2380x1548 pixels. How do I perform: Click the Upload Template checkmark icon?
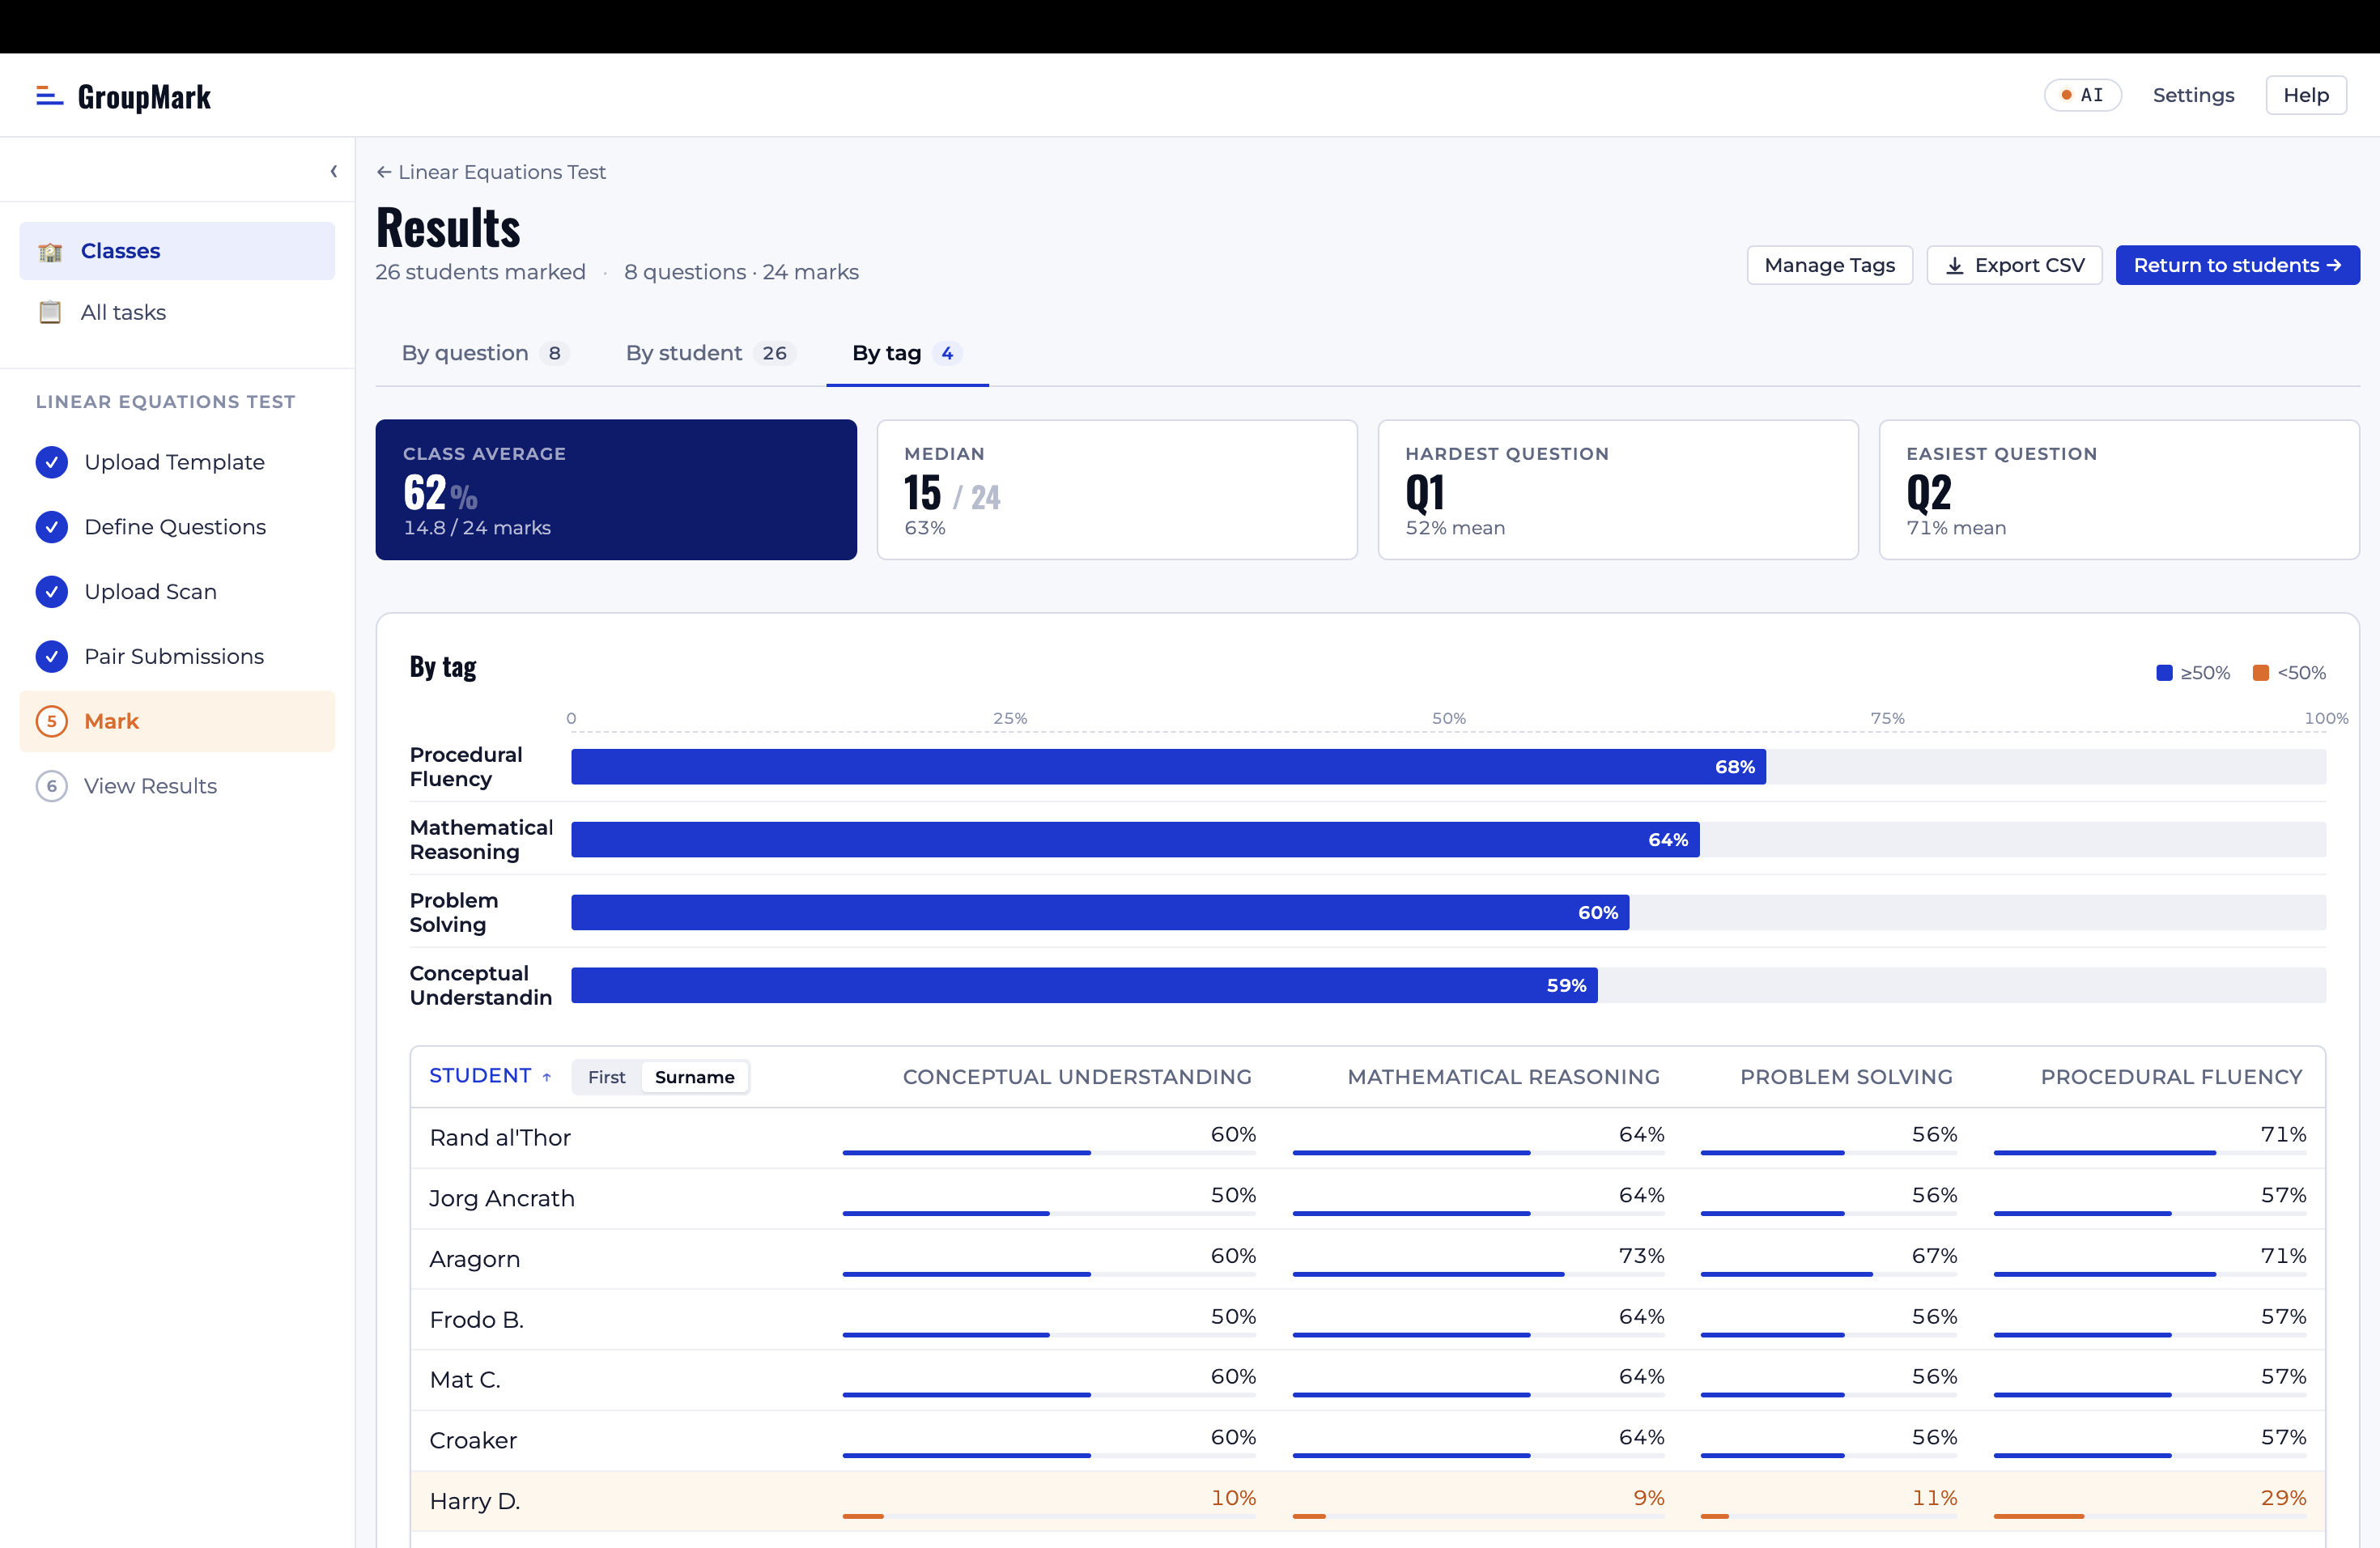(52, 462)
